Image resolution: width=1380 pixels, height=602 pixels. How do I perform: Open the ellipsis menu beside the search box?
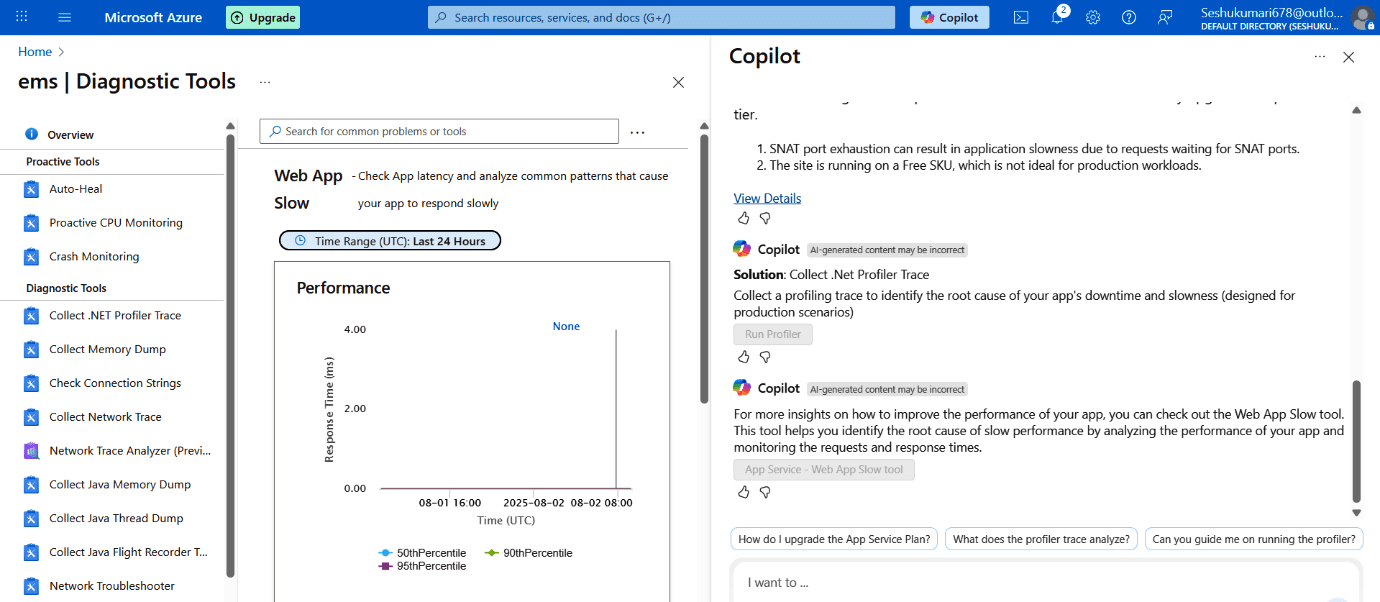pos(638,131)
